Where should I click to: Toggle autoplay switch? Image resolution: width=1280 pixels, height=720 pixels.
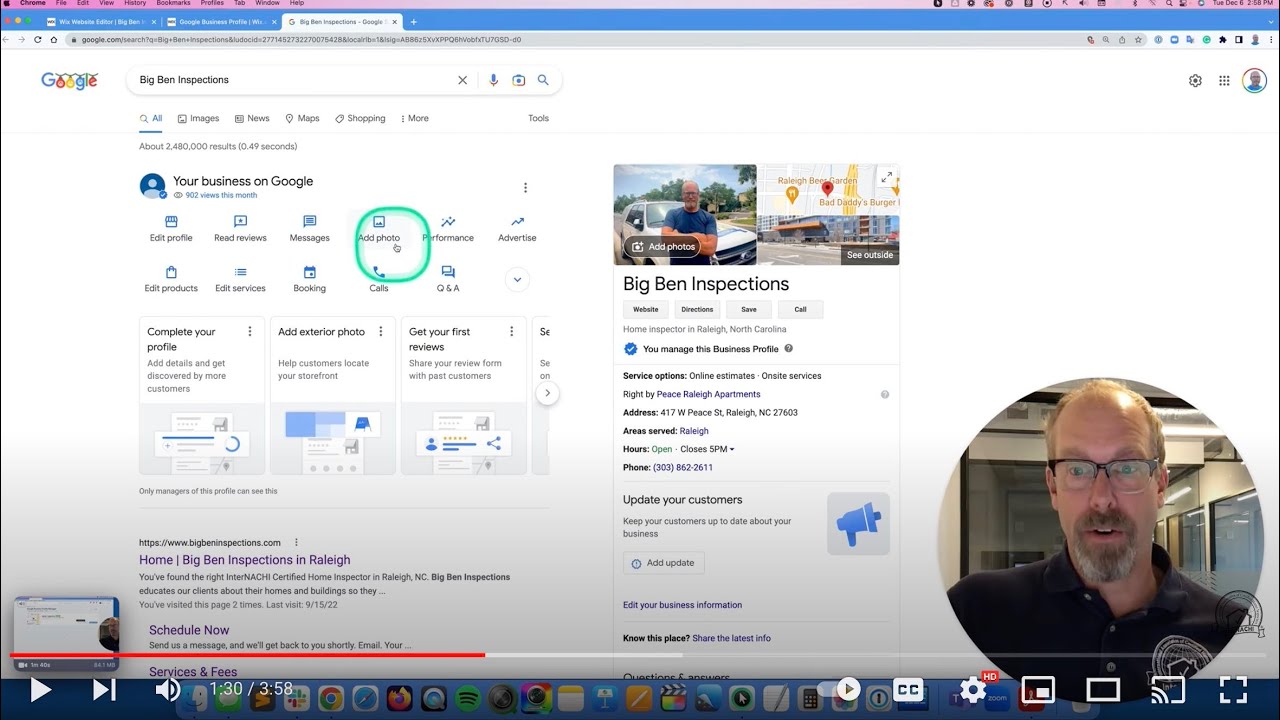[x=841, y=689]
